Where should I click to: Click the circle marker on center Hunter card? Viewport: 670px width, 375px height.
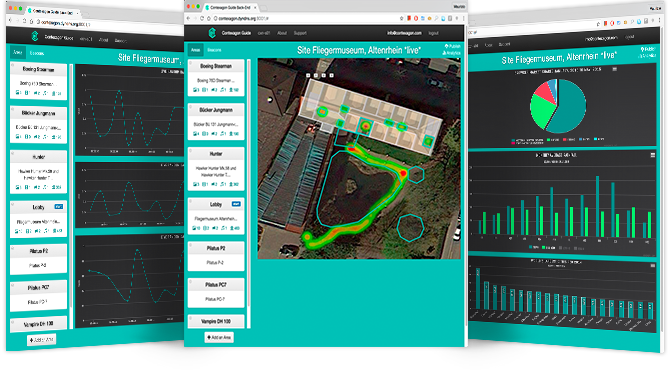[191, 151]
